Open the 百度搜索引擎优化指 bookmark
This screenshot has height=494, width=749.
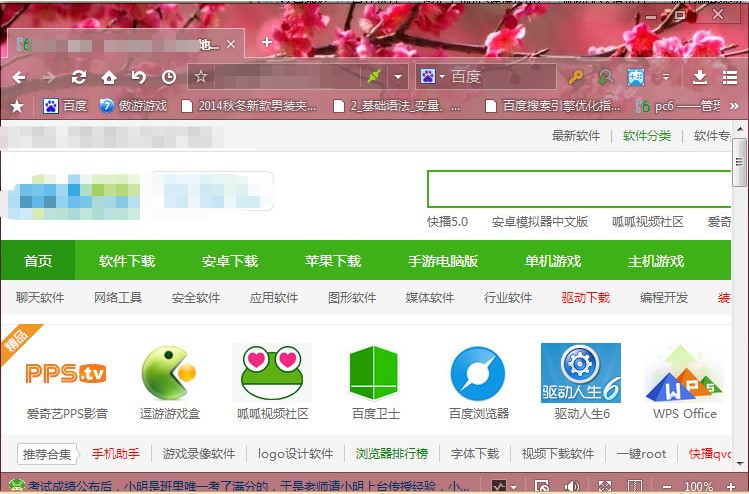(553, 106)
